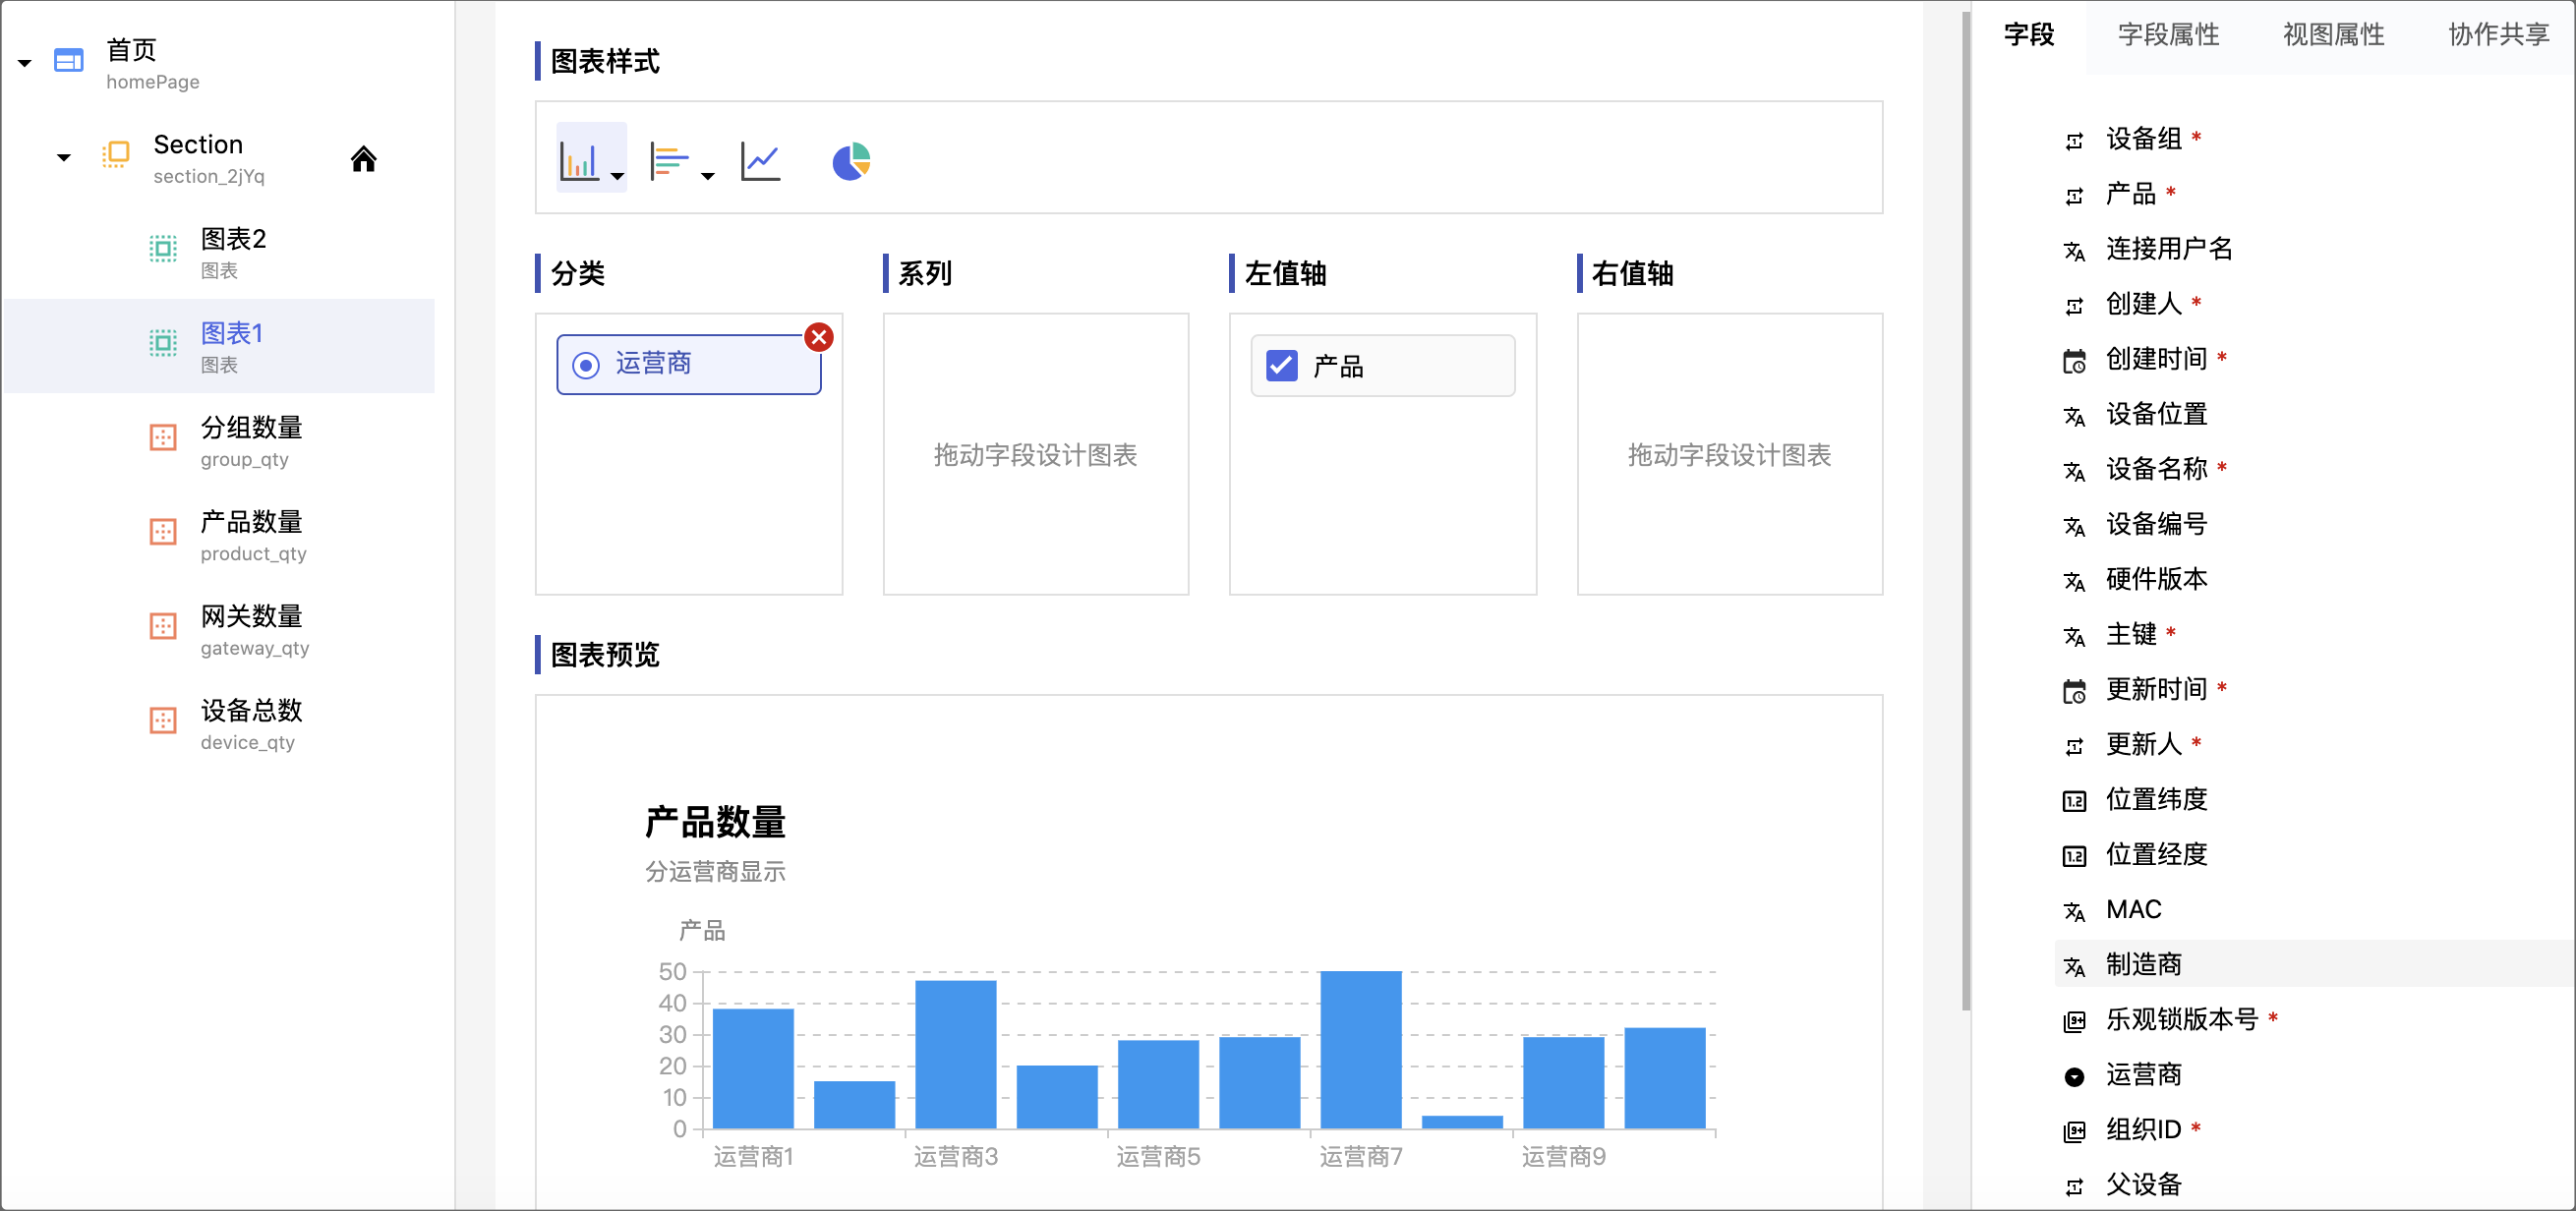Switch to the 协作共享 tab
The width and height of the screenshot is (2576, 1211).
point(2498,35)
